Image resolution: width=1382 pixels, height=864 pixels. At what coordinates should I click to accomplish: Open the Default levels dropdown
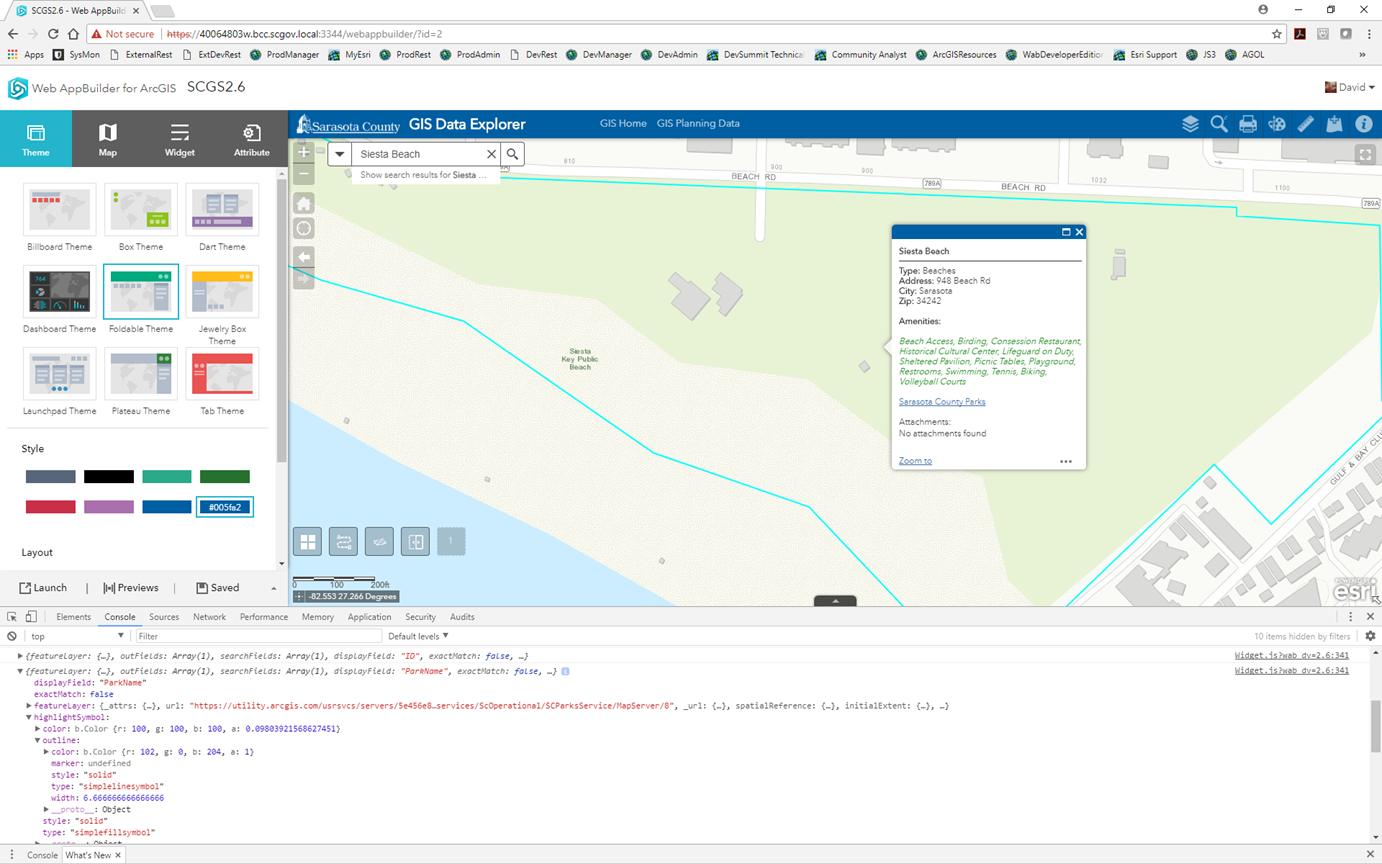[x=418, y=636]
